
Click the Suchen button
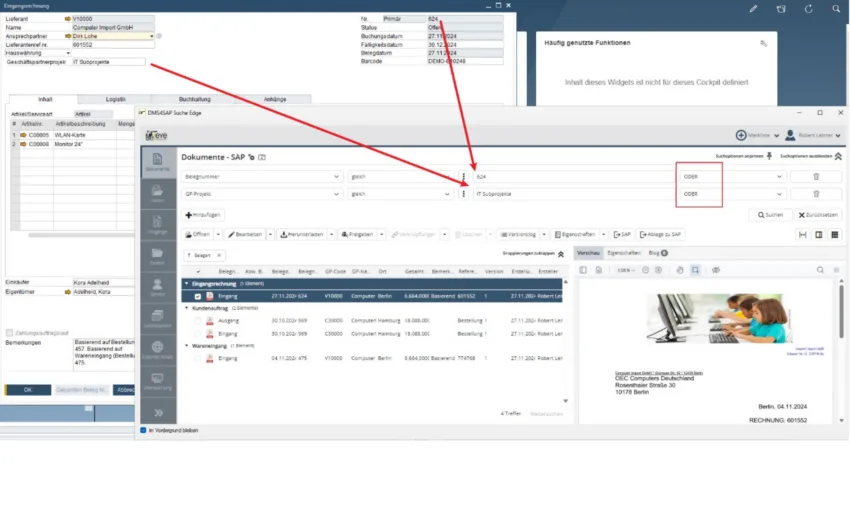tap(770, 215)
